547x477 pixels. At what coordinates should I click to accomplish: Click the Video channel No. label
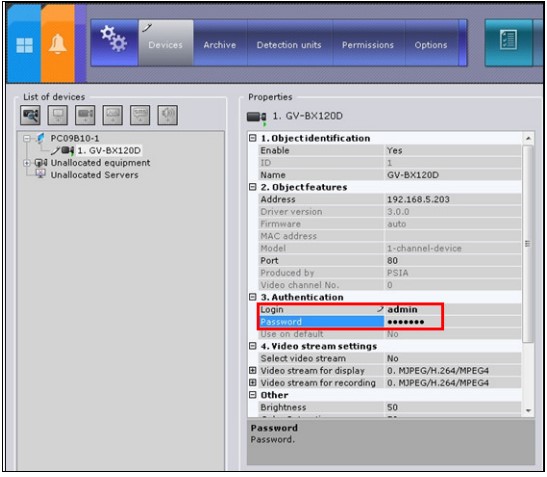tap(300, 285)
